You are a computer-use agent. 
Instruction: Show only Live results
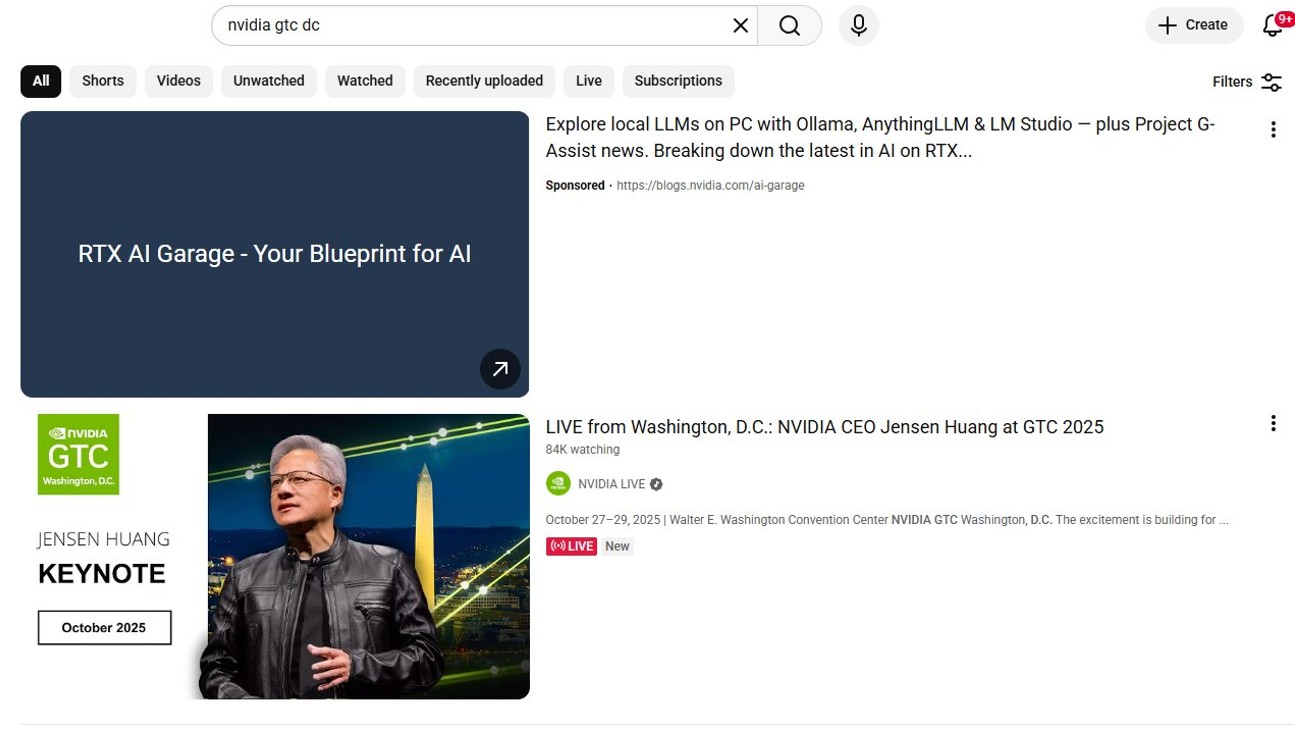click(588, 81)
